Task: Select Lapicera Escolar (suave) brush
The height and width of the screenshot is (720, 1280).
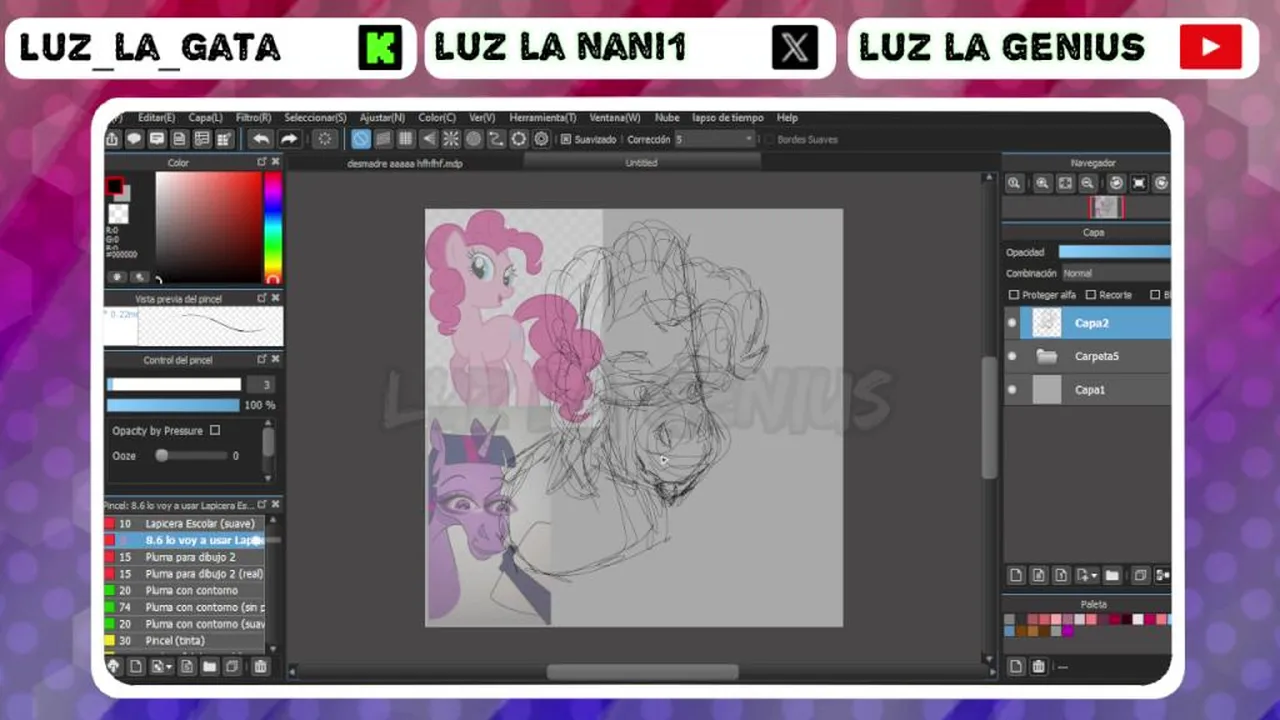Action: pos(184,523)
